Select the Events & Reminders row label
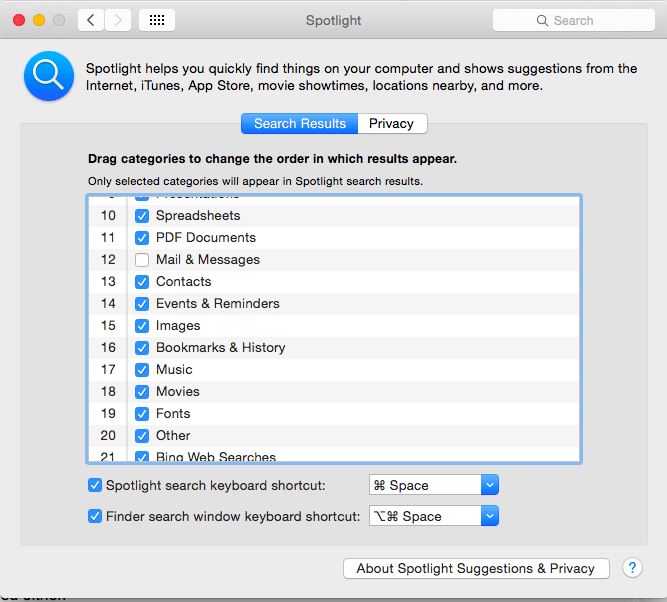The height and width of the screenshot is (602, 667). [218, 304]
